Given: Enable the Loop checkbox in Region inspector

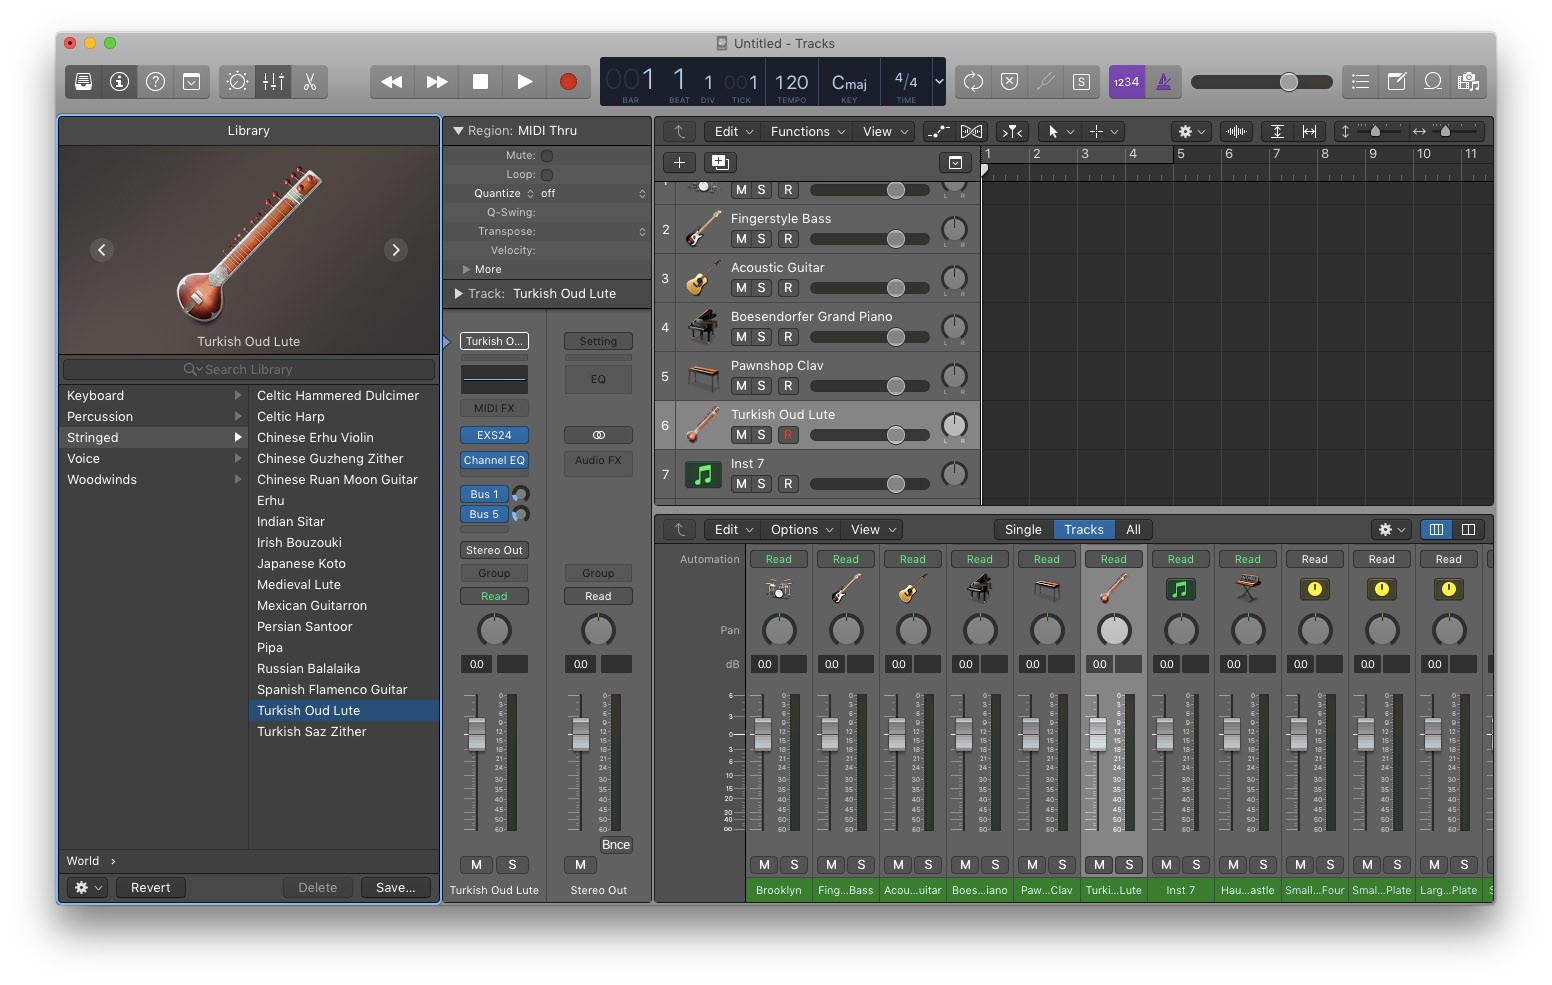Looking at the screenshot, I should point(547,175).
